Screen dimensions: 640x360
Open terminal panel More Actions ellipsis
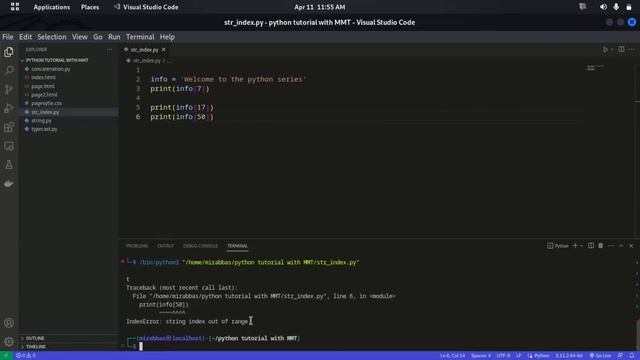pyautogui.click(x=611, y=246)
